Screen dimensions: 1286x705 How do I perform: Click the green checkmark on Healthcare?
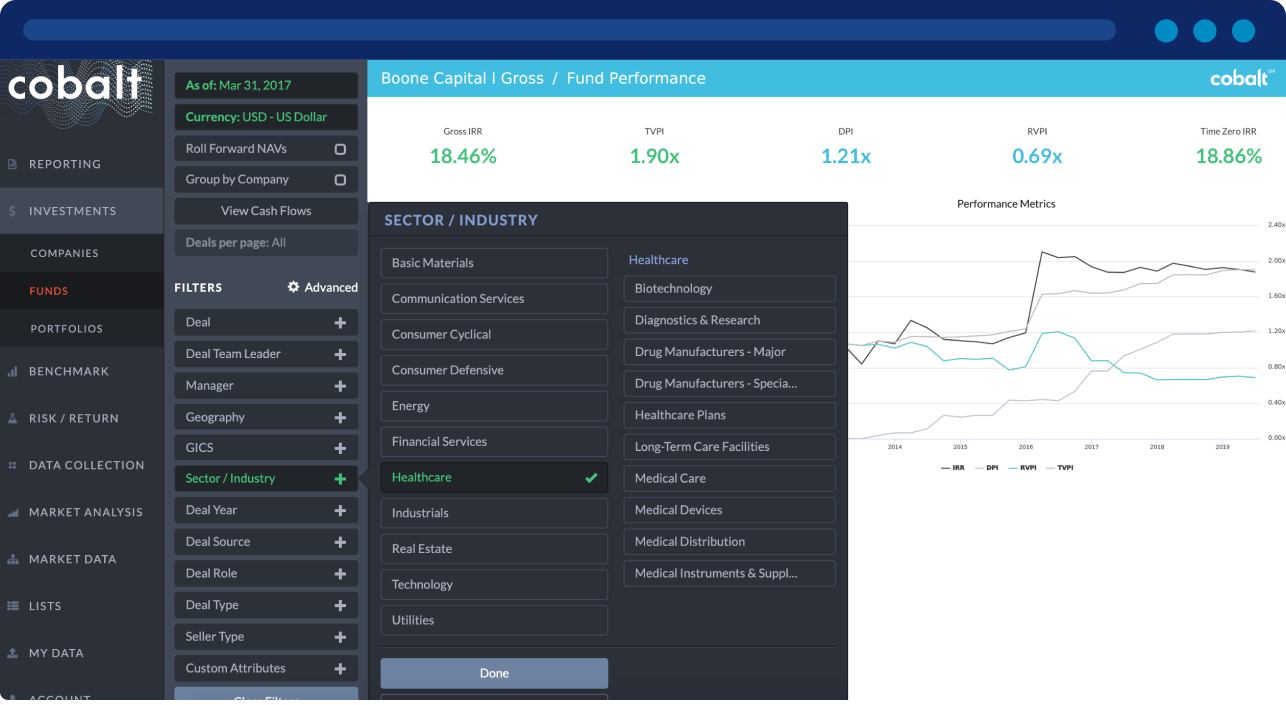click(591, 478)
